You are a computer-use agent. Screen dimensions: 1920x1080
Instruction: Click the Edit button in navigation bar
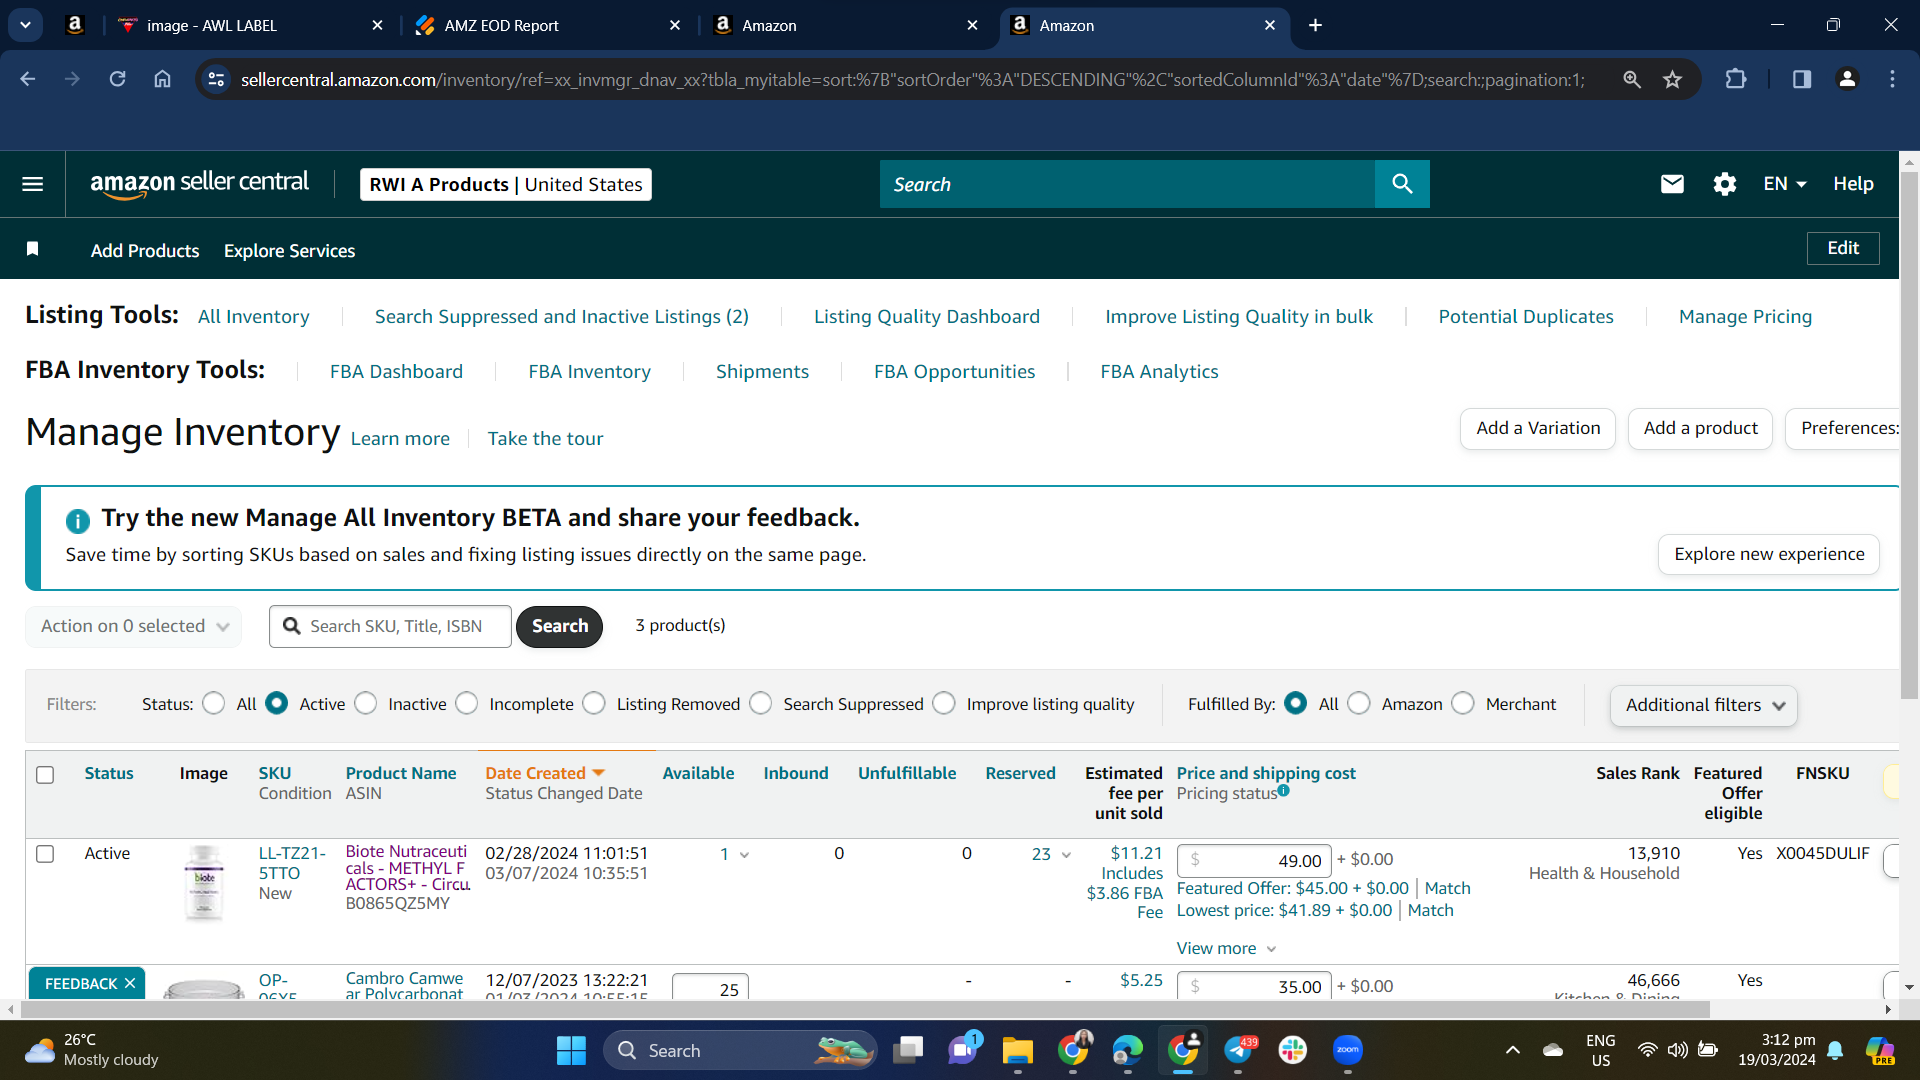(1843, 248)
